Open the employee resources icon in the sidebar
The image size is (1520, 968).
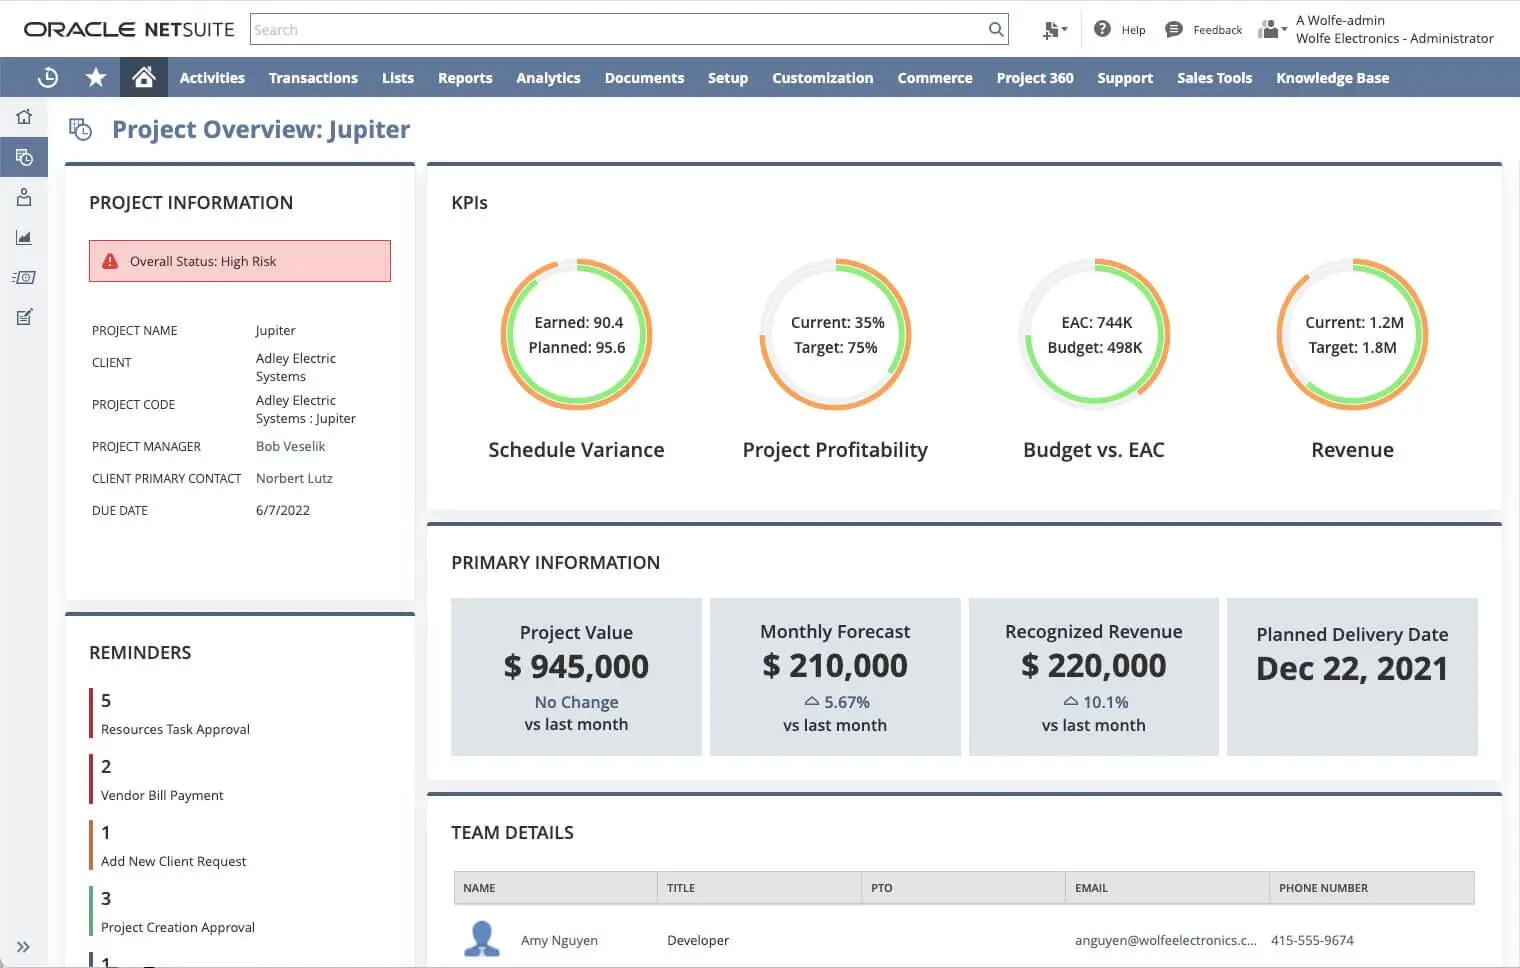(x=24, y=197)
